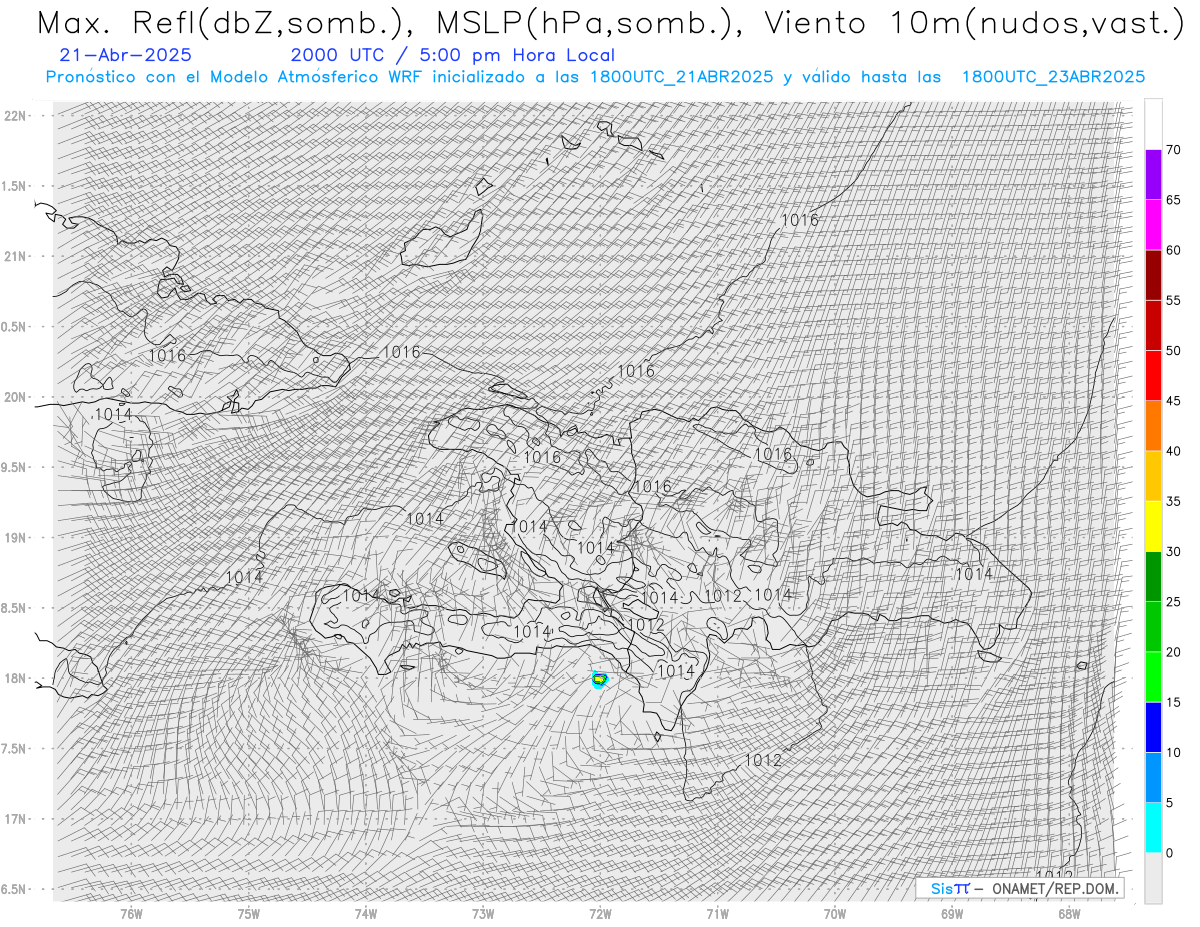The height and width of the screenshot is (927, 1200).
Task: Click the dark red 55–60 dBZ swatch
Action: (x=1153, y=275)
